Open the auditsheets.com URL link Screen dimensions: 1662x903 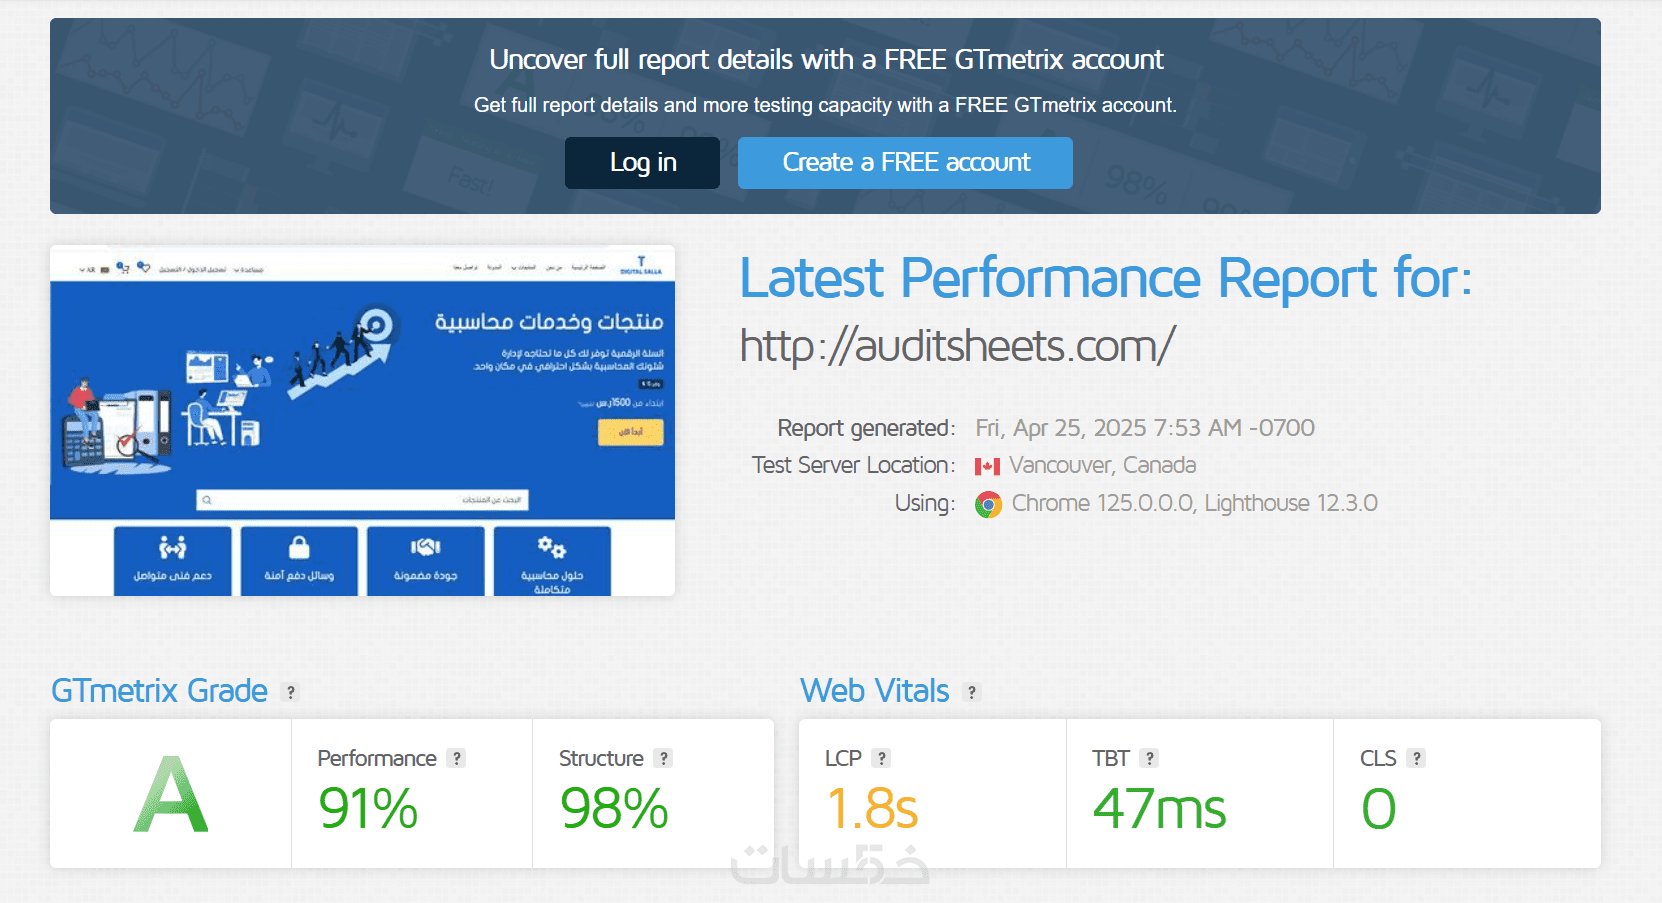tap(957, 346)
